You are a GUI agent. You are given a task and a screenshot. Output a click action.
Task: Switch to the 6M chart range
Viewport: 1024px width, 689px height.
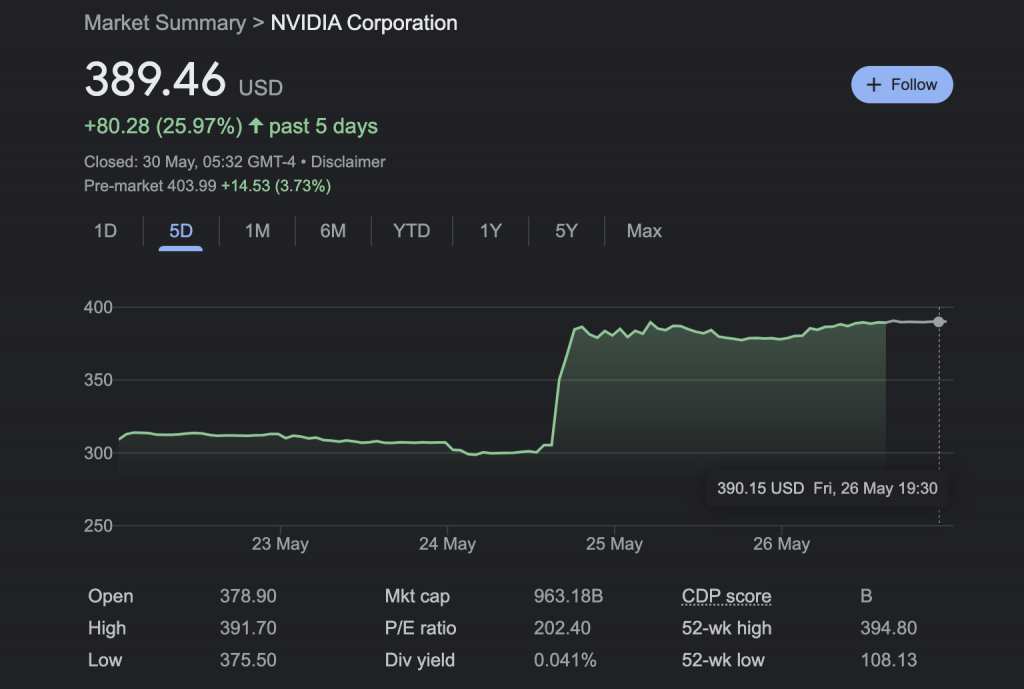pyautogui.click(x=332, y=231)
